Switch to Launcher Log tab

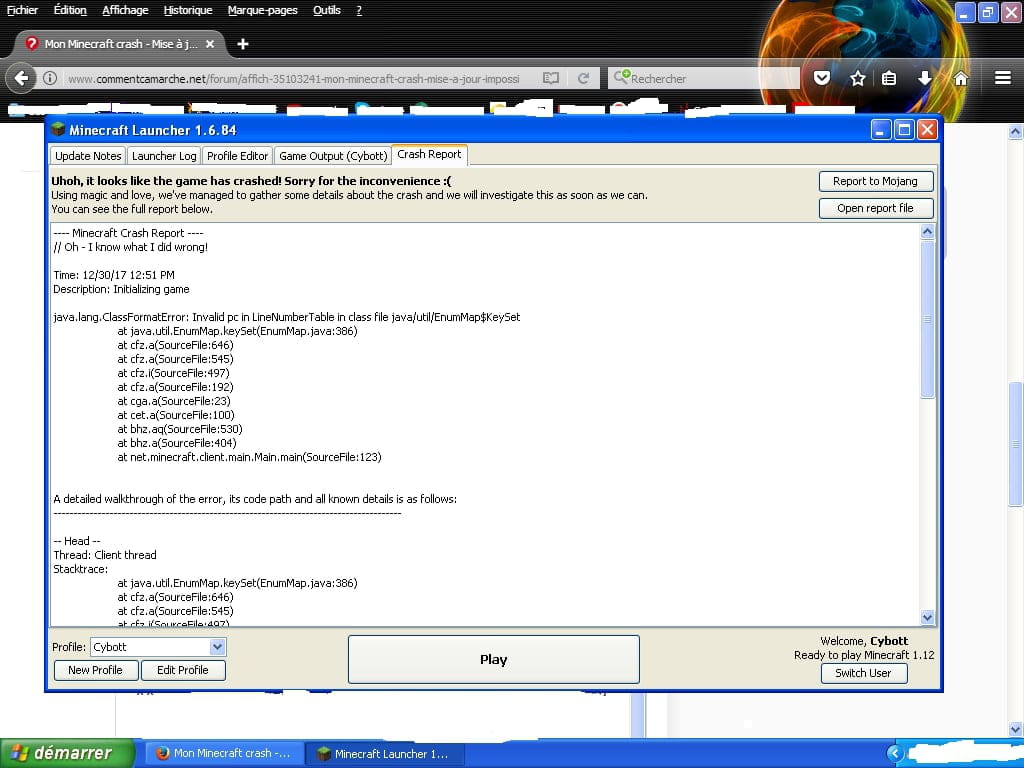pos(164,155)
